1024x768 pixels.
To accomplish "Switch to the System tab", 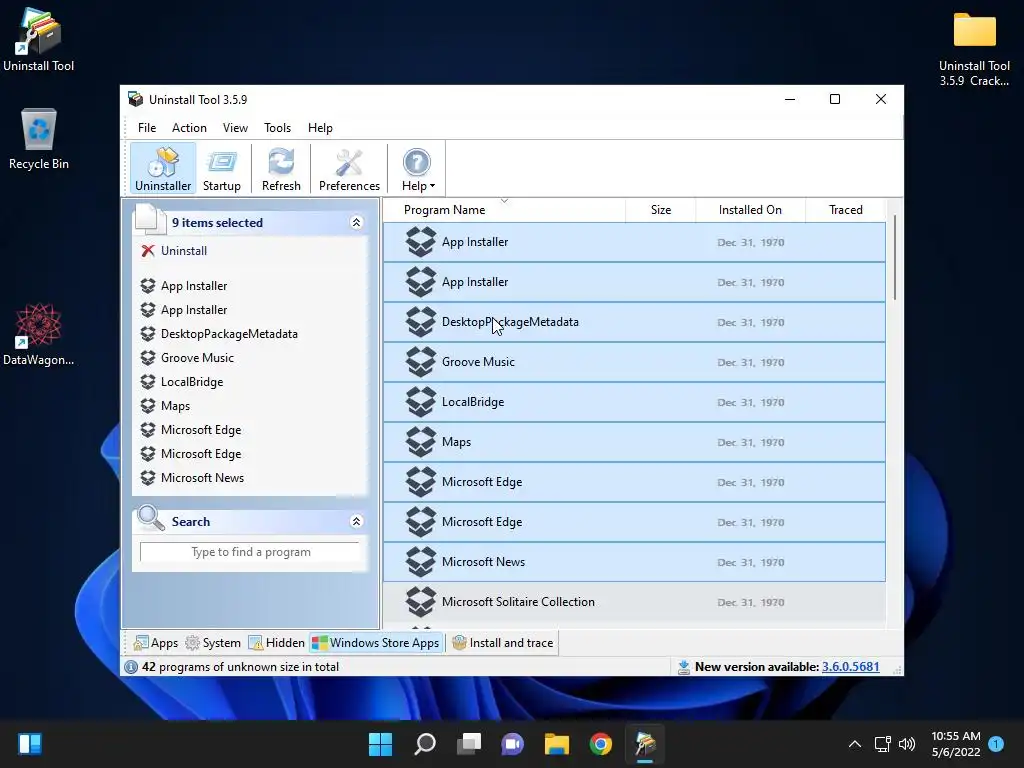I will tap(213, 643).
